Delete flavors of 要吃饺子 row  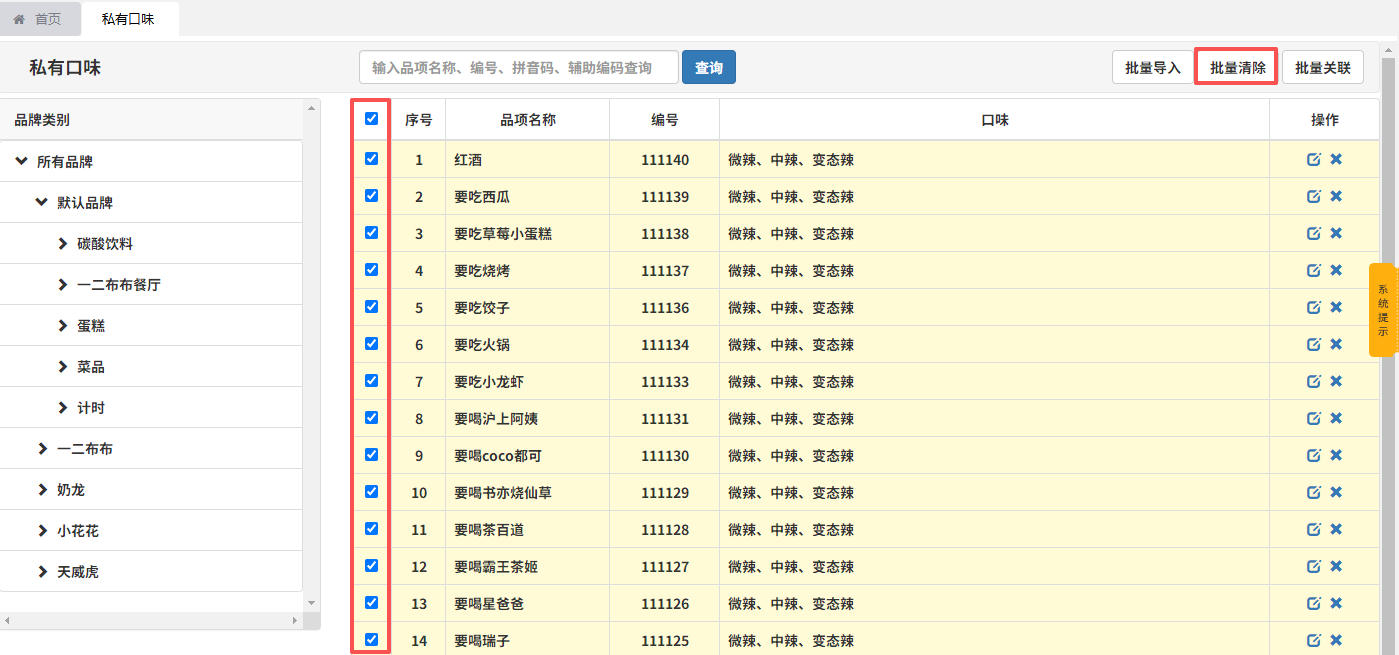tap(1336, 307)
